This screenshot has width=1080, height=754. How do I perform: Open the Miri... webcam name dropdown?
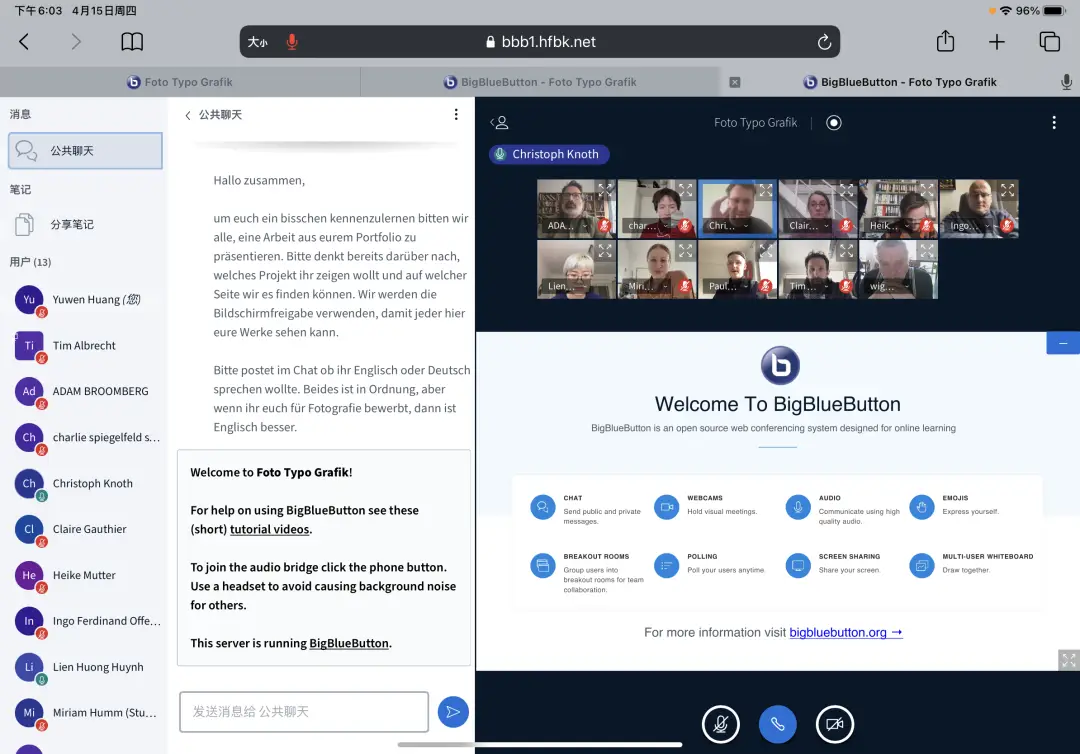coord(648,286)
